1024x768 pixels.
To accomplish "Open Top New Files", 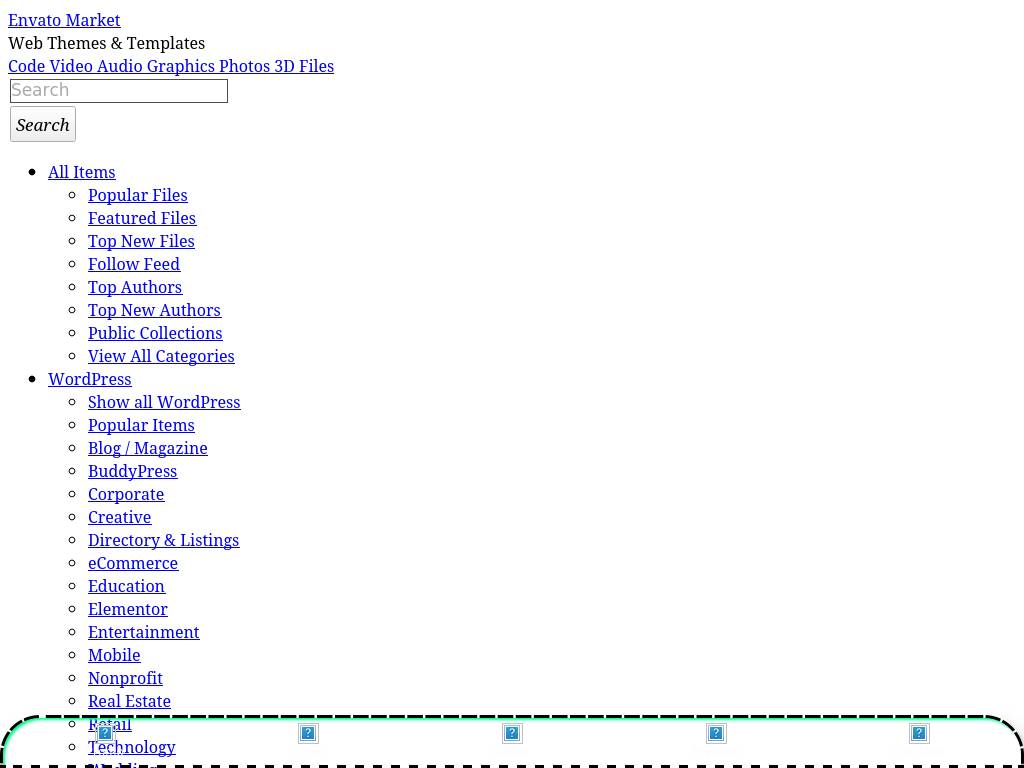I will (141, 241).
